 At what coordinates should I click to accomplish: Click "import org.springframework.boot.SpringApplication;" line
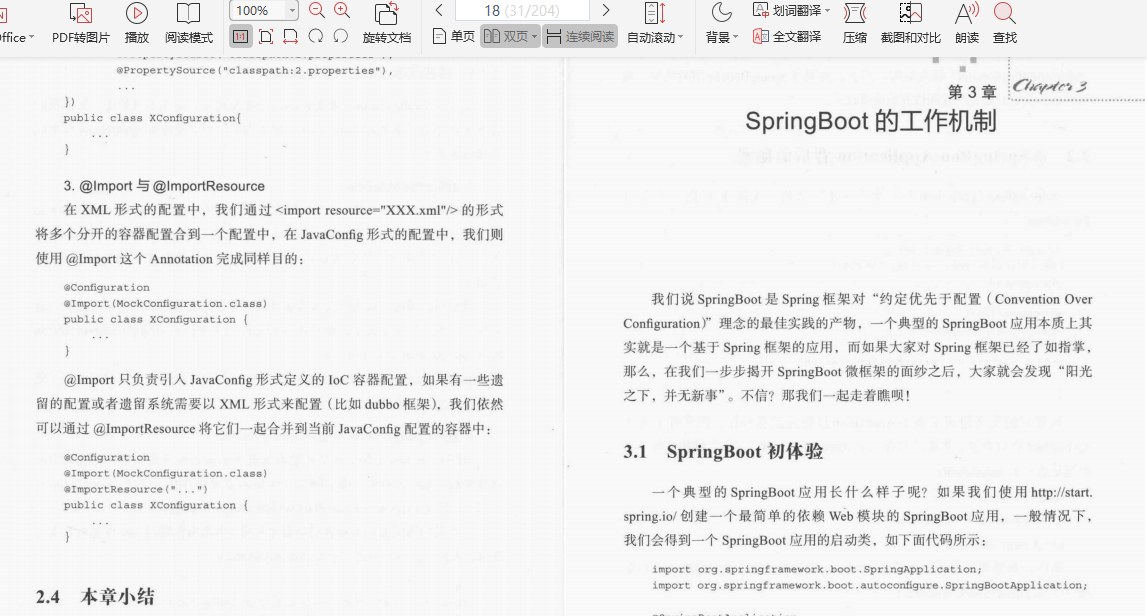point(817,569)
